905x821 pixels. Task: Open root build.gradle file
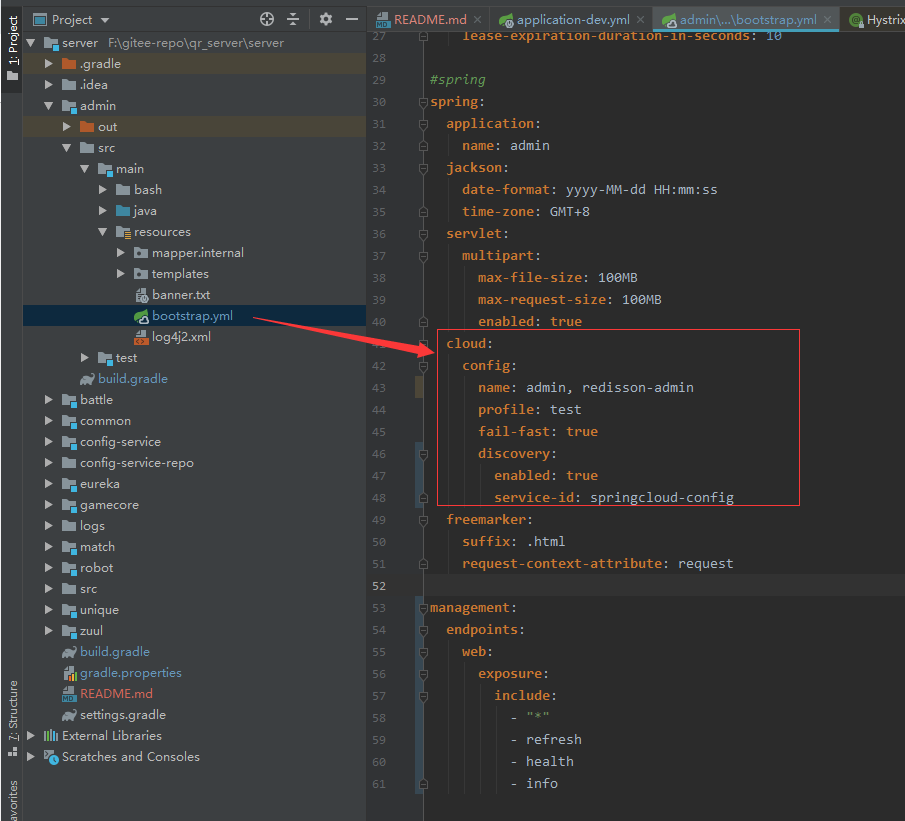[x=115, y=652]
